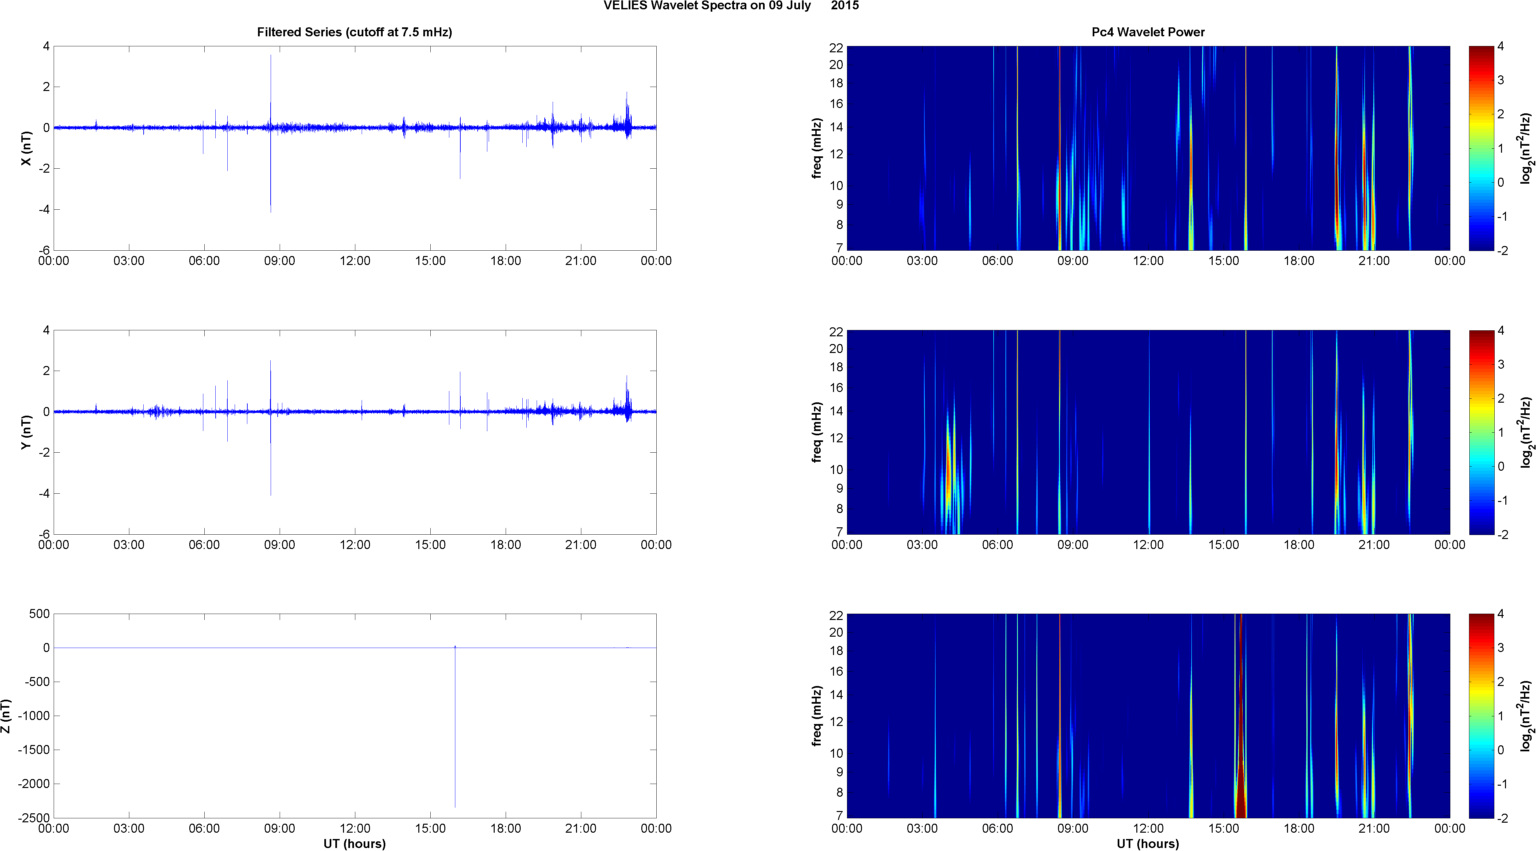1536x851 pixels.
Task: Click the X (nT) axis label
Action: coord(27,148)
